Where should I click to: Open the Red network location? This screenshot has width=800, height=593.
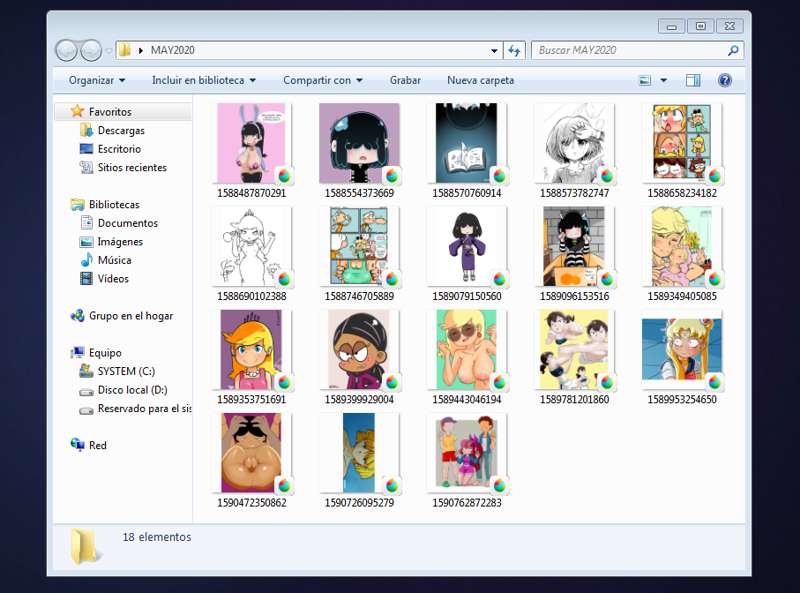(x=97, y=445)
